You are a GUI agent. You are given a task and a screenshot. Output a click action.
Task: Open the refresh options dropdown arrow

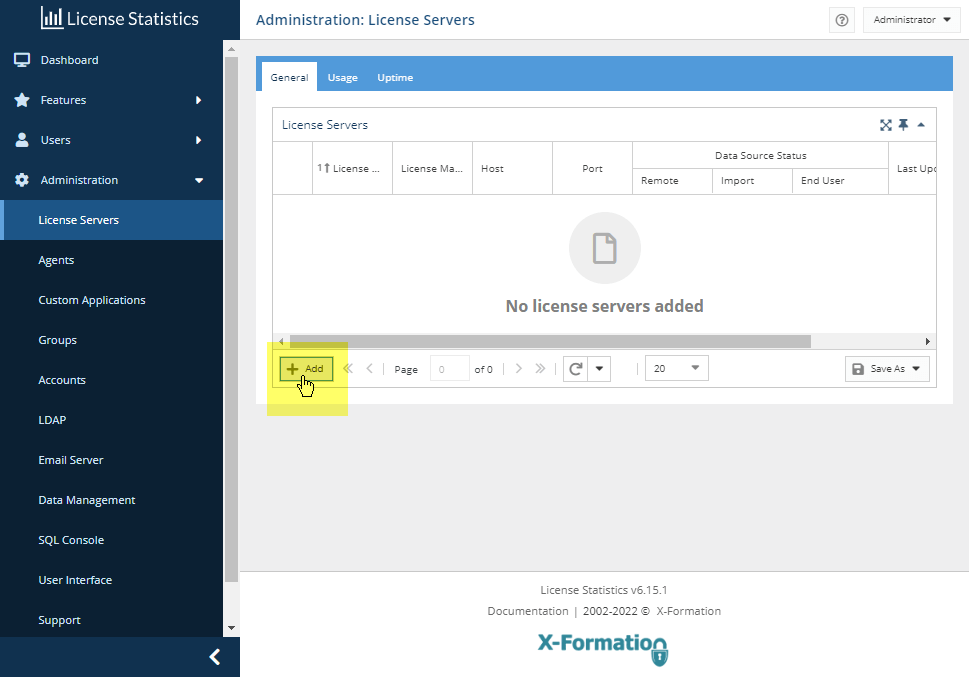(599, 369)
